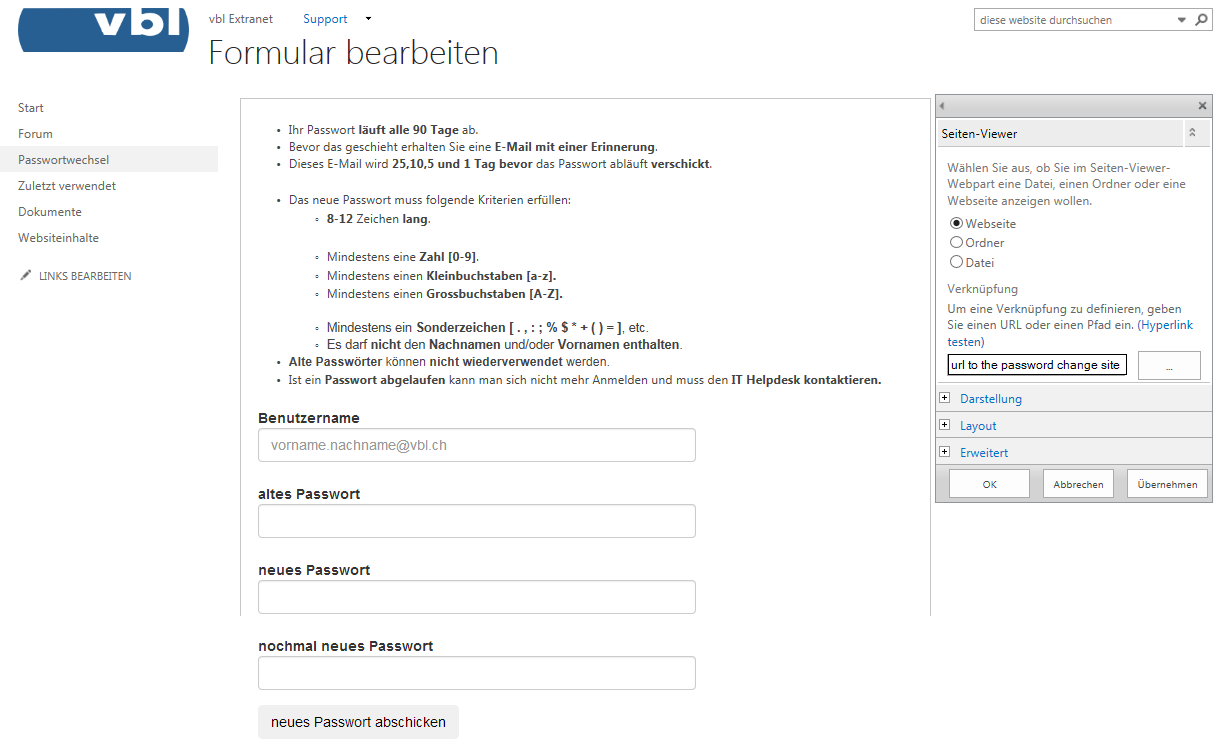Viewport: 1227px width, 748px height.
Task: Collapse the Seiten-Viewer section chevron
Action: (x=1192, y=133)
